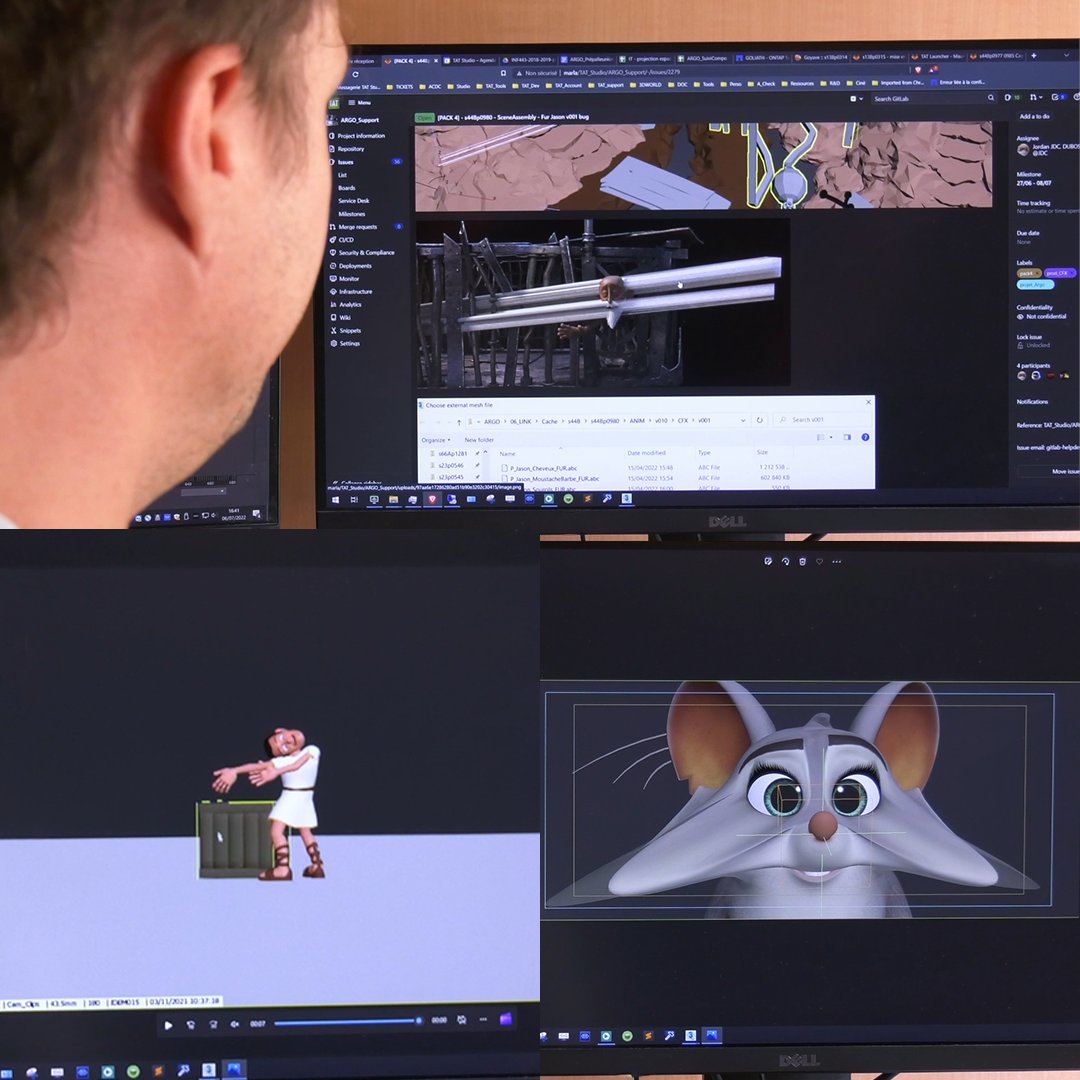1080x1080 pixels.
Task: Click the Brave shield icon in address bar
Action: point(917,70)
